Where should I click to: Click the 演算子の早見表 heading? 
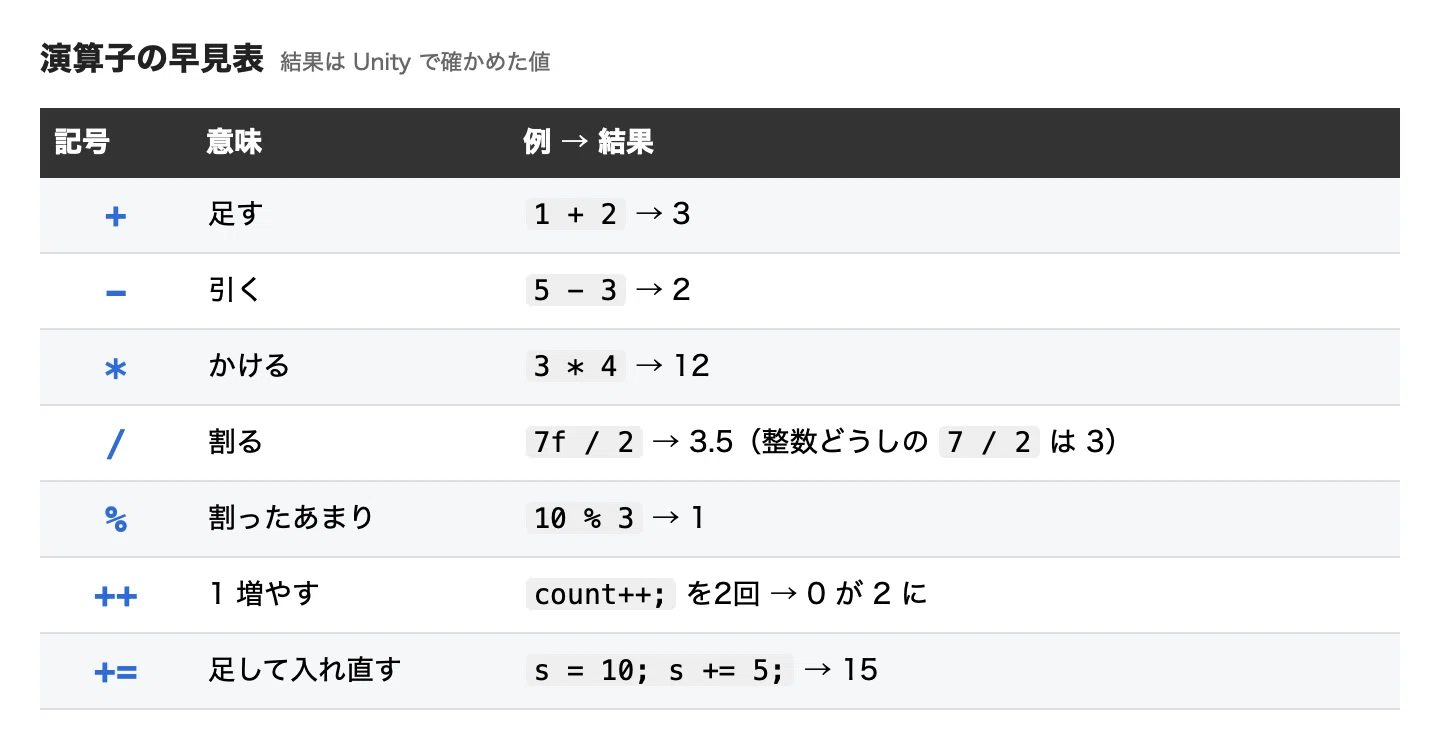[x=152, y=60]
